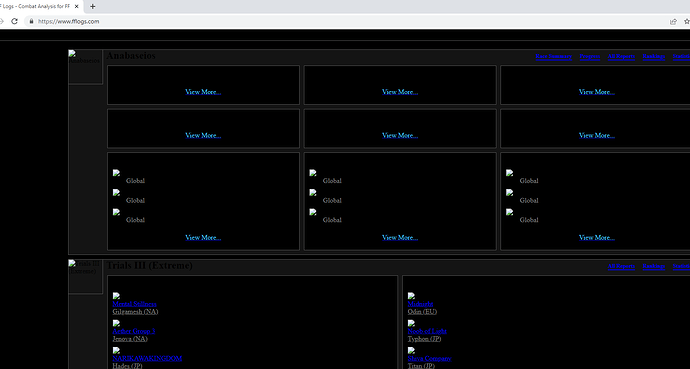The width and height of the screenshot is (690, 369).
Task: Reload the page with the refresh icon
Action: pyautogui.click(x=15, y=21)
